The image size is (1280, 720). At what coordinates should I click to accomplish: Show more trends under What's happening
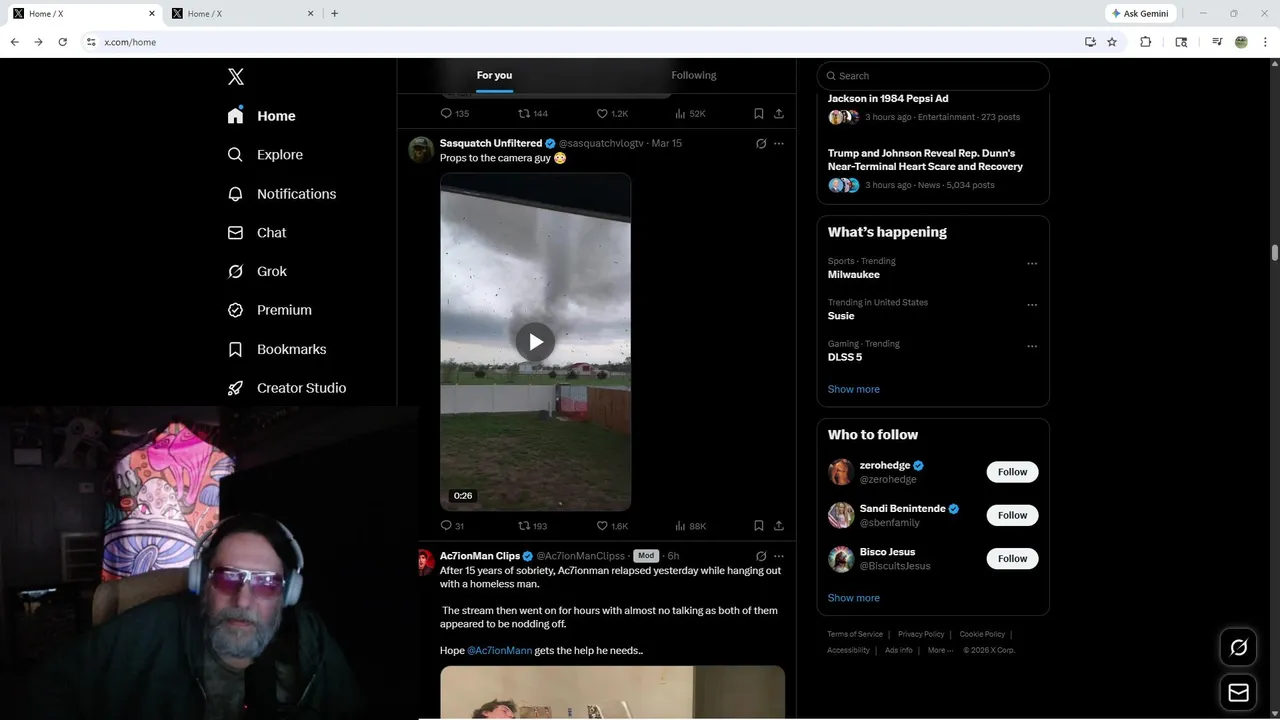coord(854,389)
